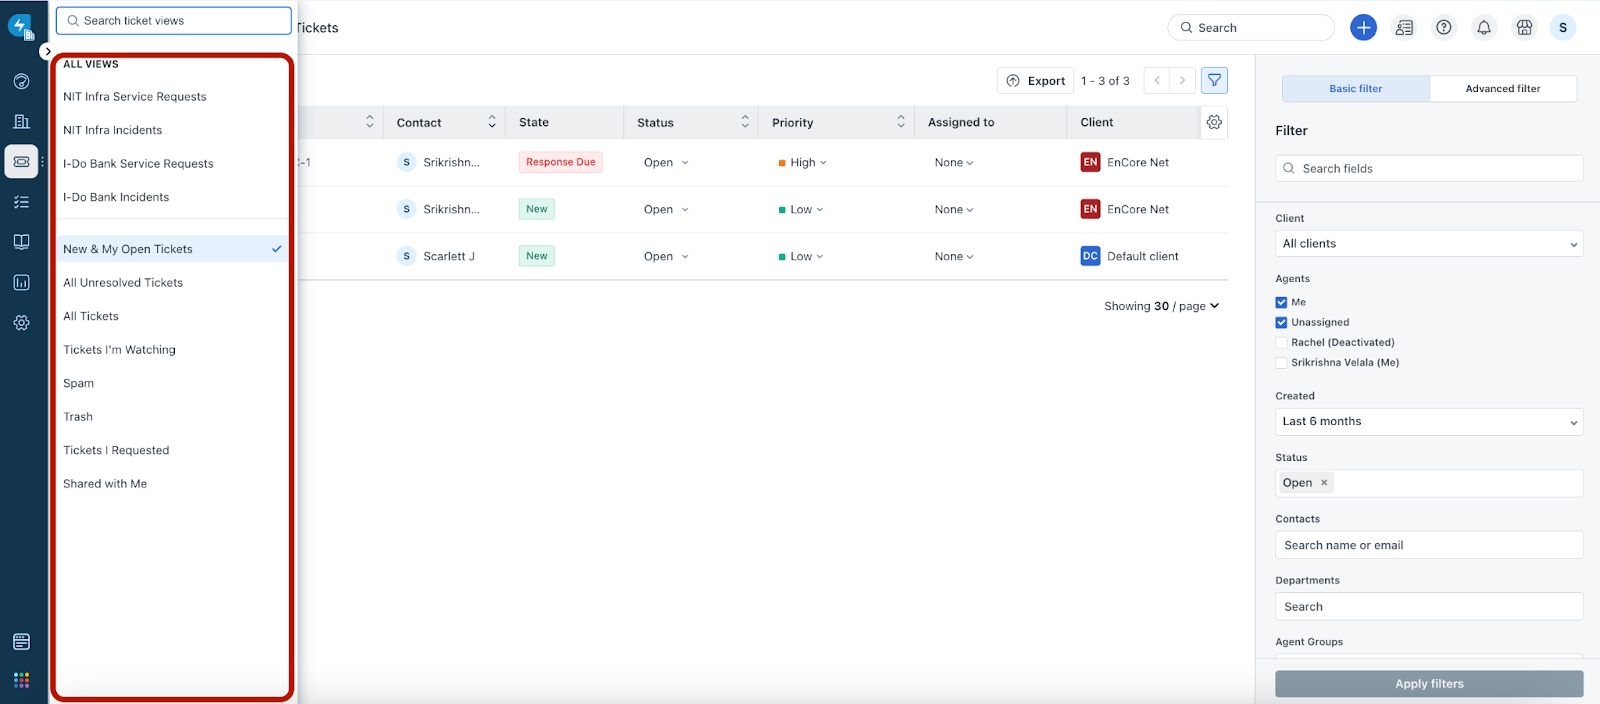Click the blue plus create-new button
1600x704 pixels.
[x=1363, y=28]
